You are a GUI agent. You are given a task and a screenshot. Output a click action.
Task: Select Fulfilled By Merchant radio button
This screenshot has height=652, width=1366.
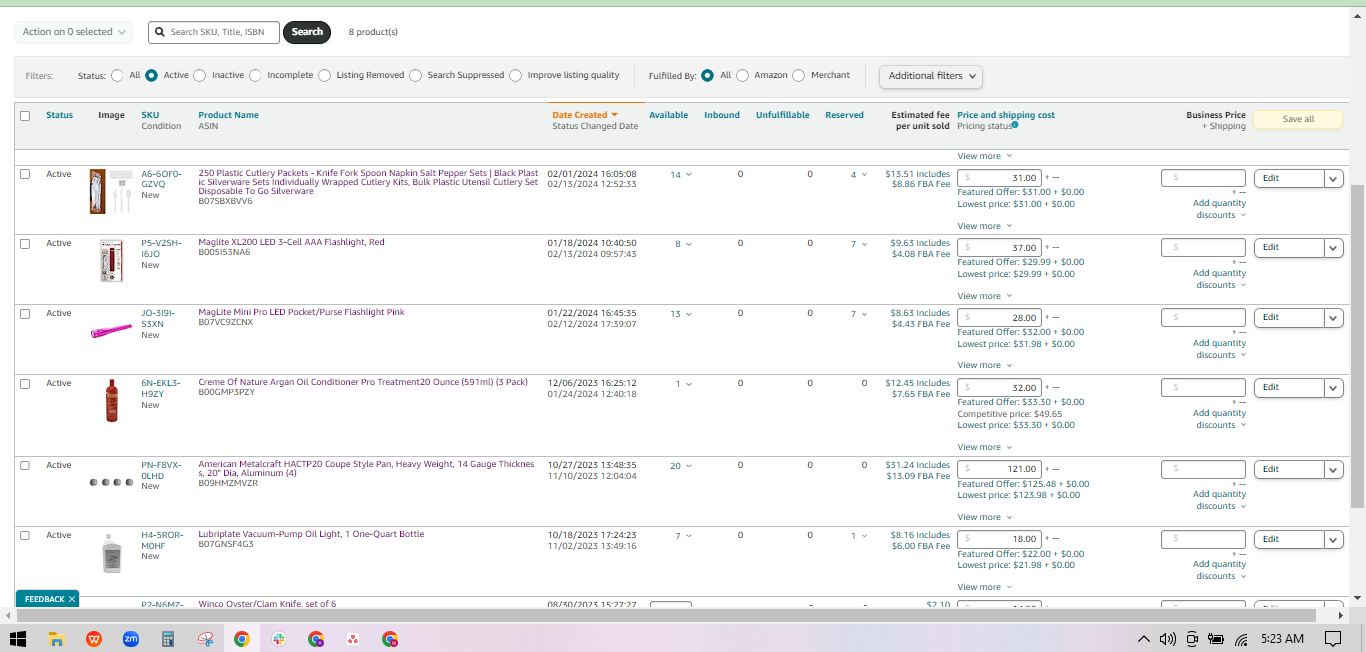799,75
